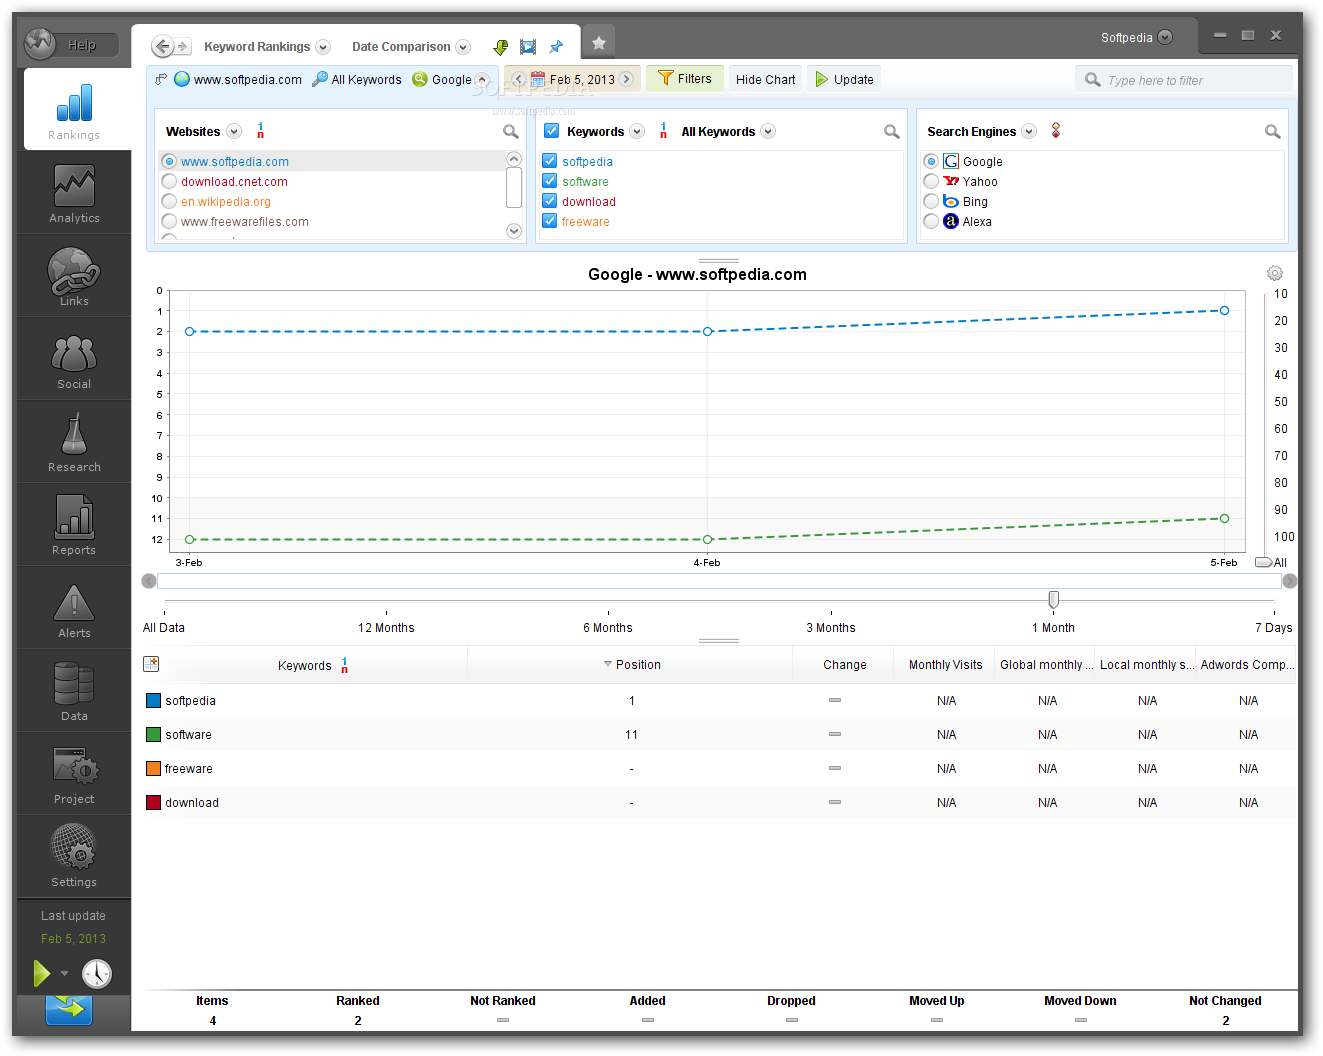
Task: Open the Date Comparison dropdown
Action: click(463, 47)
